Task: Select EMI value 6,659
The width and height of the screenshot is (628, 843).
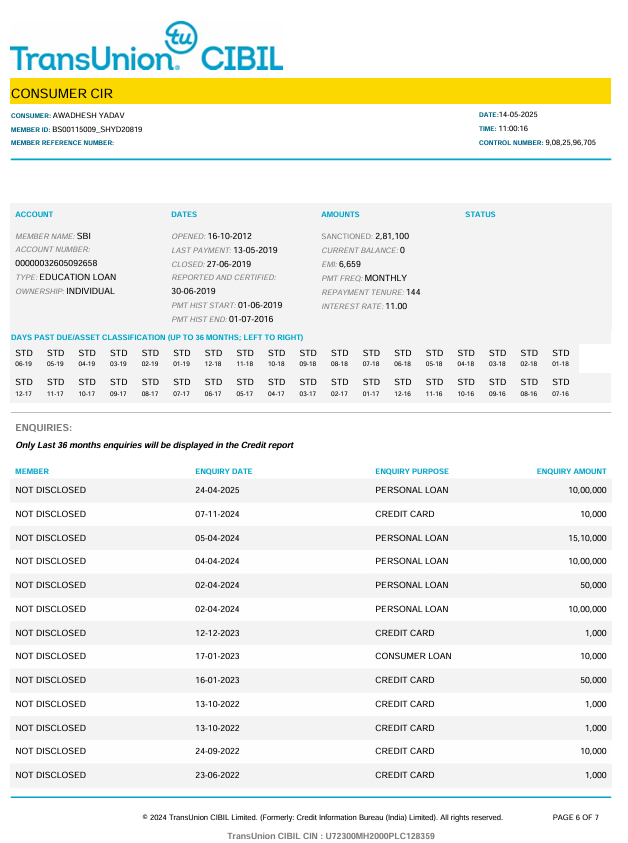Action: click(349, 264)
